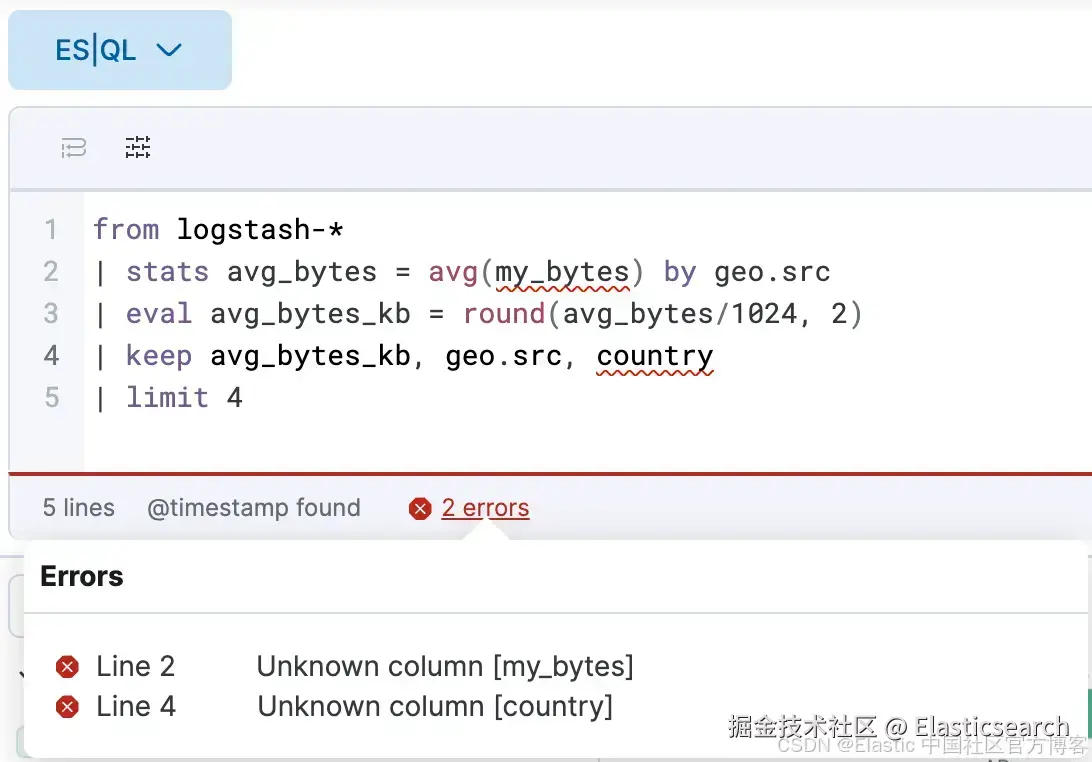Click the underlined country field on line 4
The height and width of the screenshot is (762, 1092).
pos(654,356)
